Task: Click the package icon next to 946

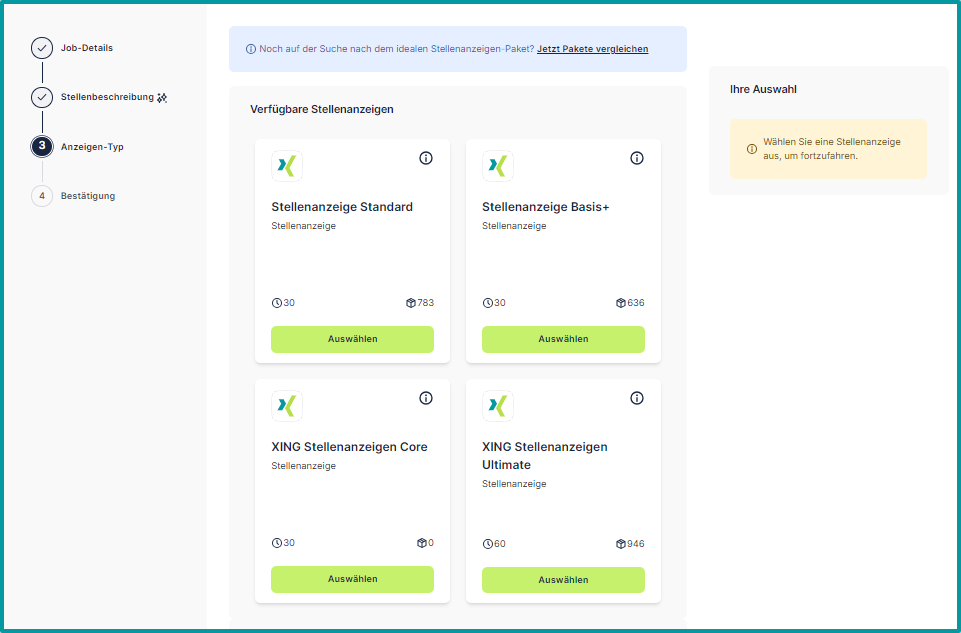Action: coord(620,543)
